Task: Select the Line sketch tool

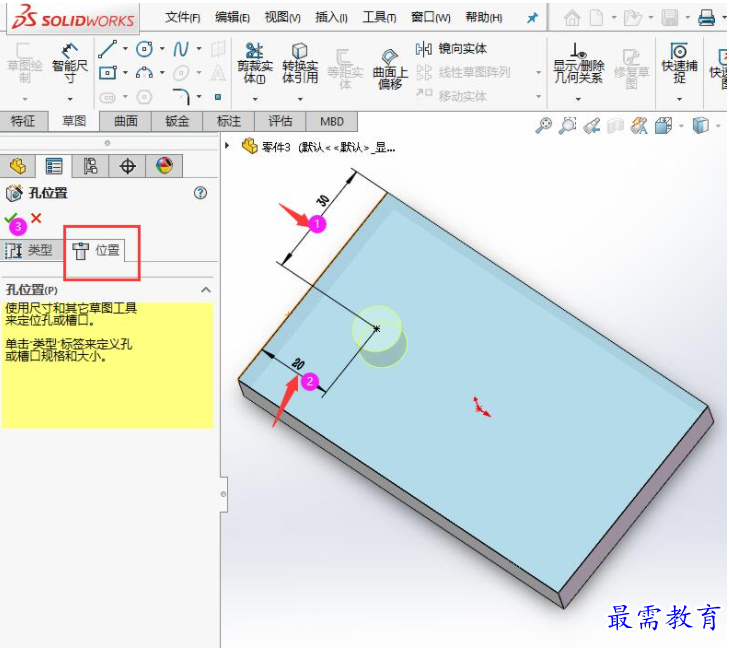Action: [x=108, y=49]
